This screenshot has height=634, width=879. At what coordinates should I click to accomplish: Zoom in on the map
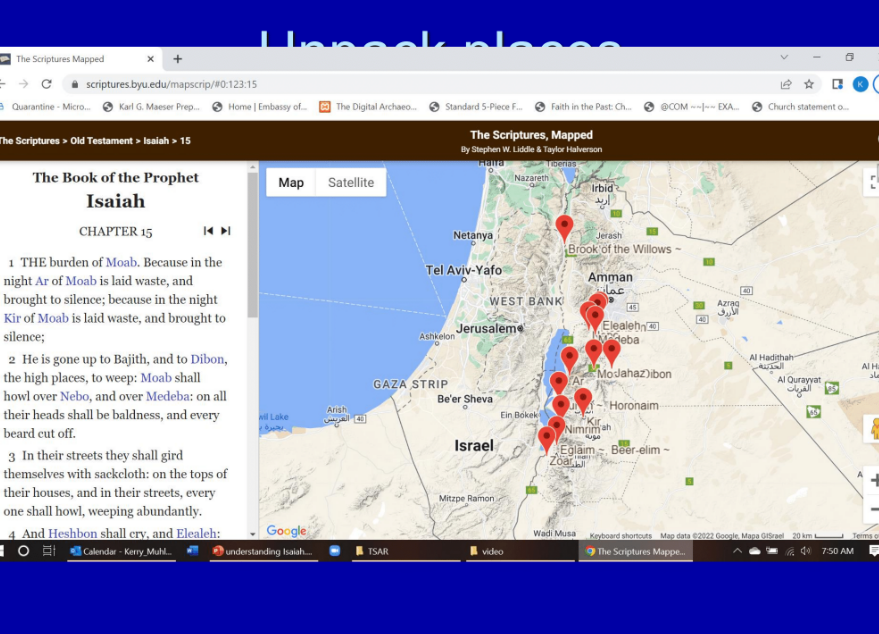[873, 480]
